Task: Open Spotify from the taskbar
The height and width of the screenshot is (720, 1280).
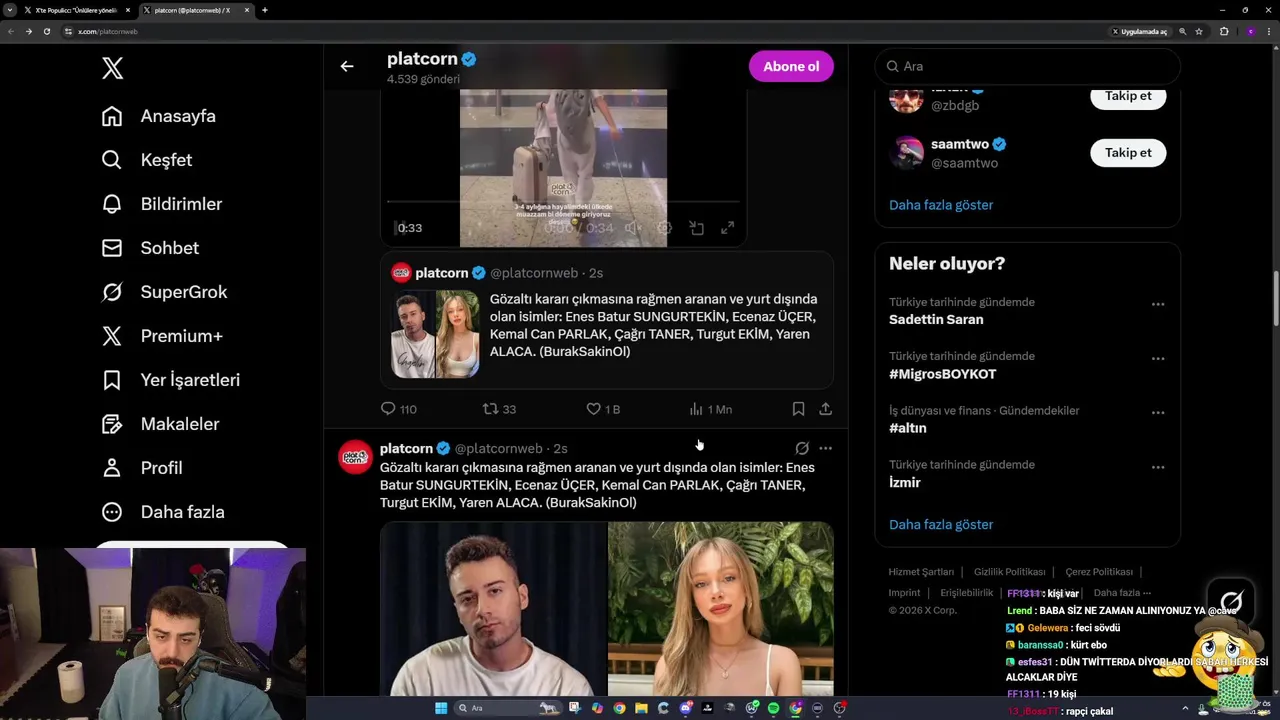Action: click(x=773, y=708)
